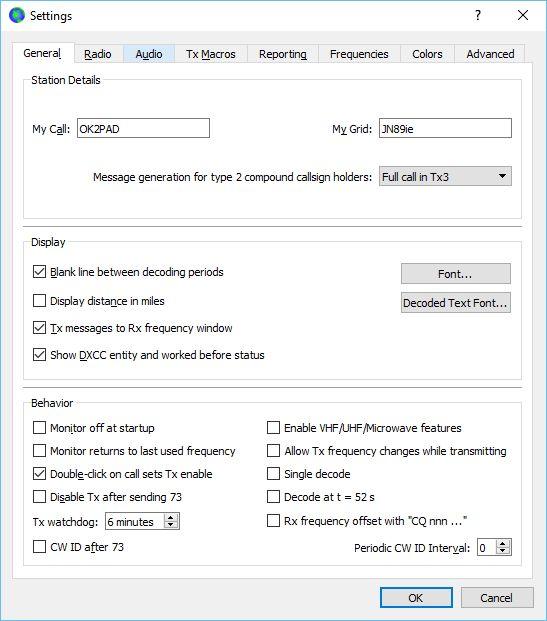Open the Full call in Tx3 dropdown
Image resolution: width=547 pixels, height=621 pixels.
click(445, 176)
